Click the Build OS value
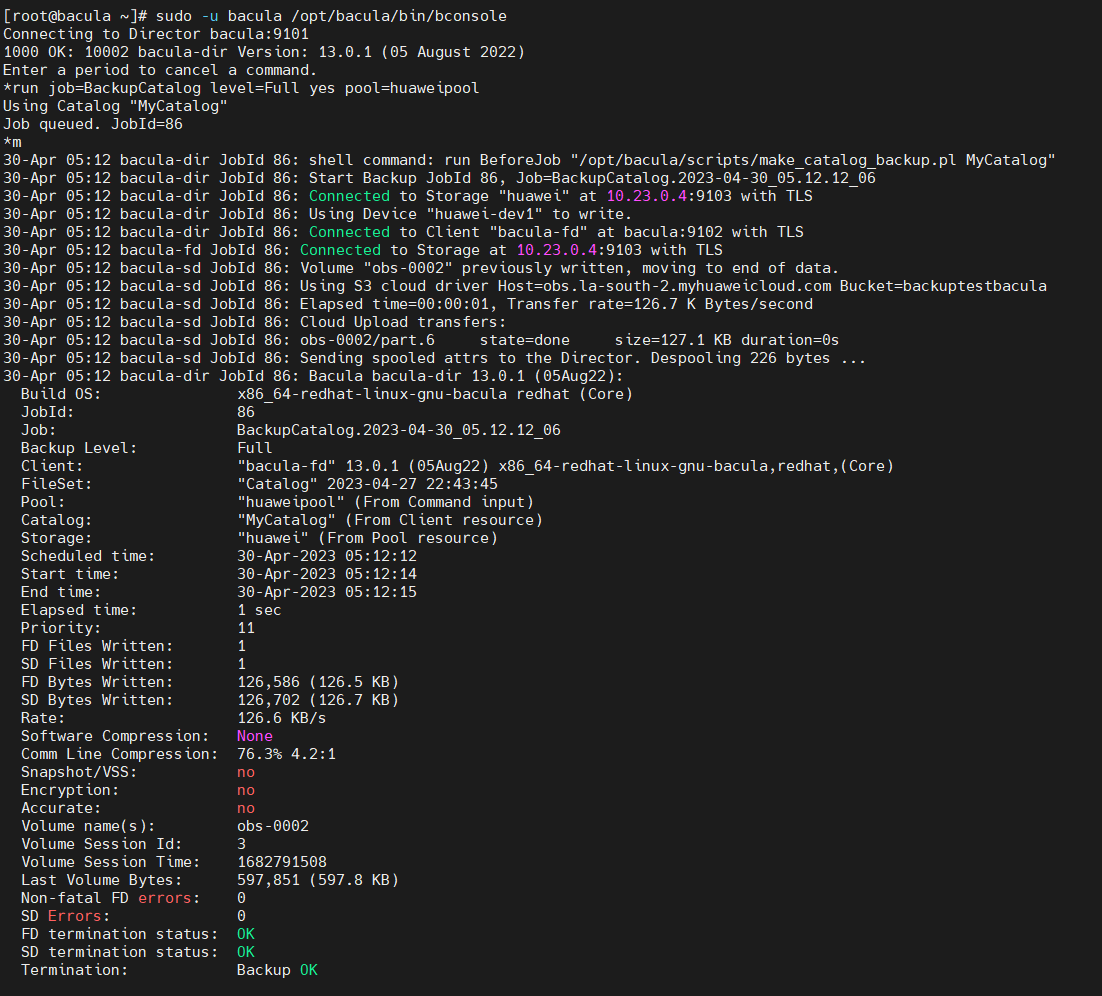Image resolution: width=1102 pixels, height=996 pixels. (435, 394)
